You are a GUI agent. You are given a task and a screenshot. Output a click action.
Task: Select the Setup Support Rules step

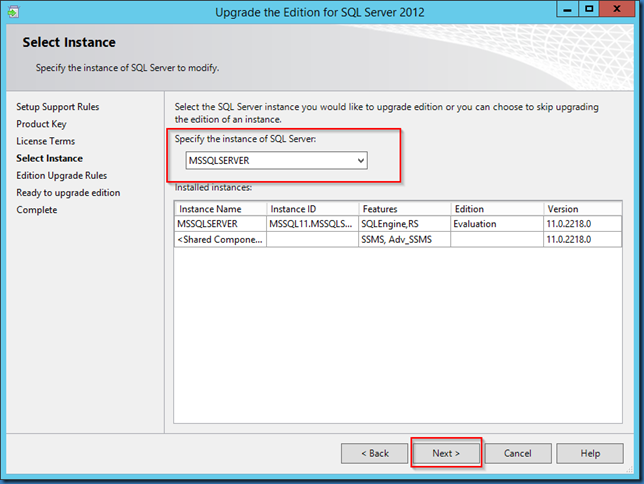pos(58,107)
